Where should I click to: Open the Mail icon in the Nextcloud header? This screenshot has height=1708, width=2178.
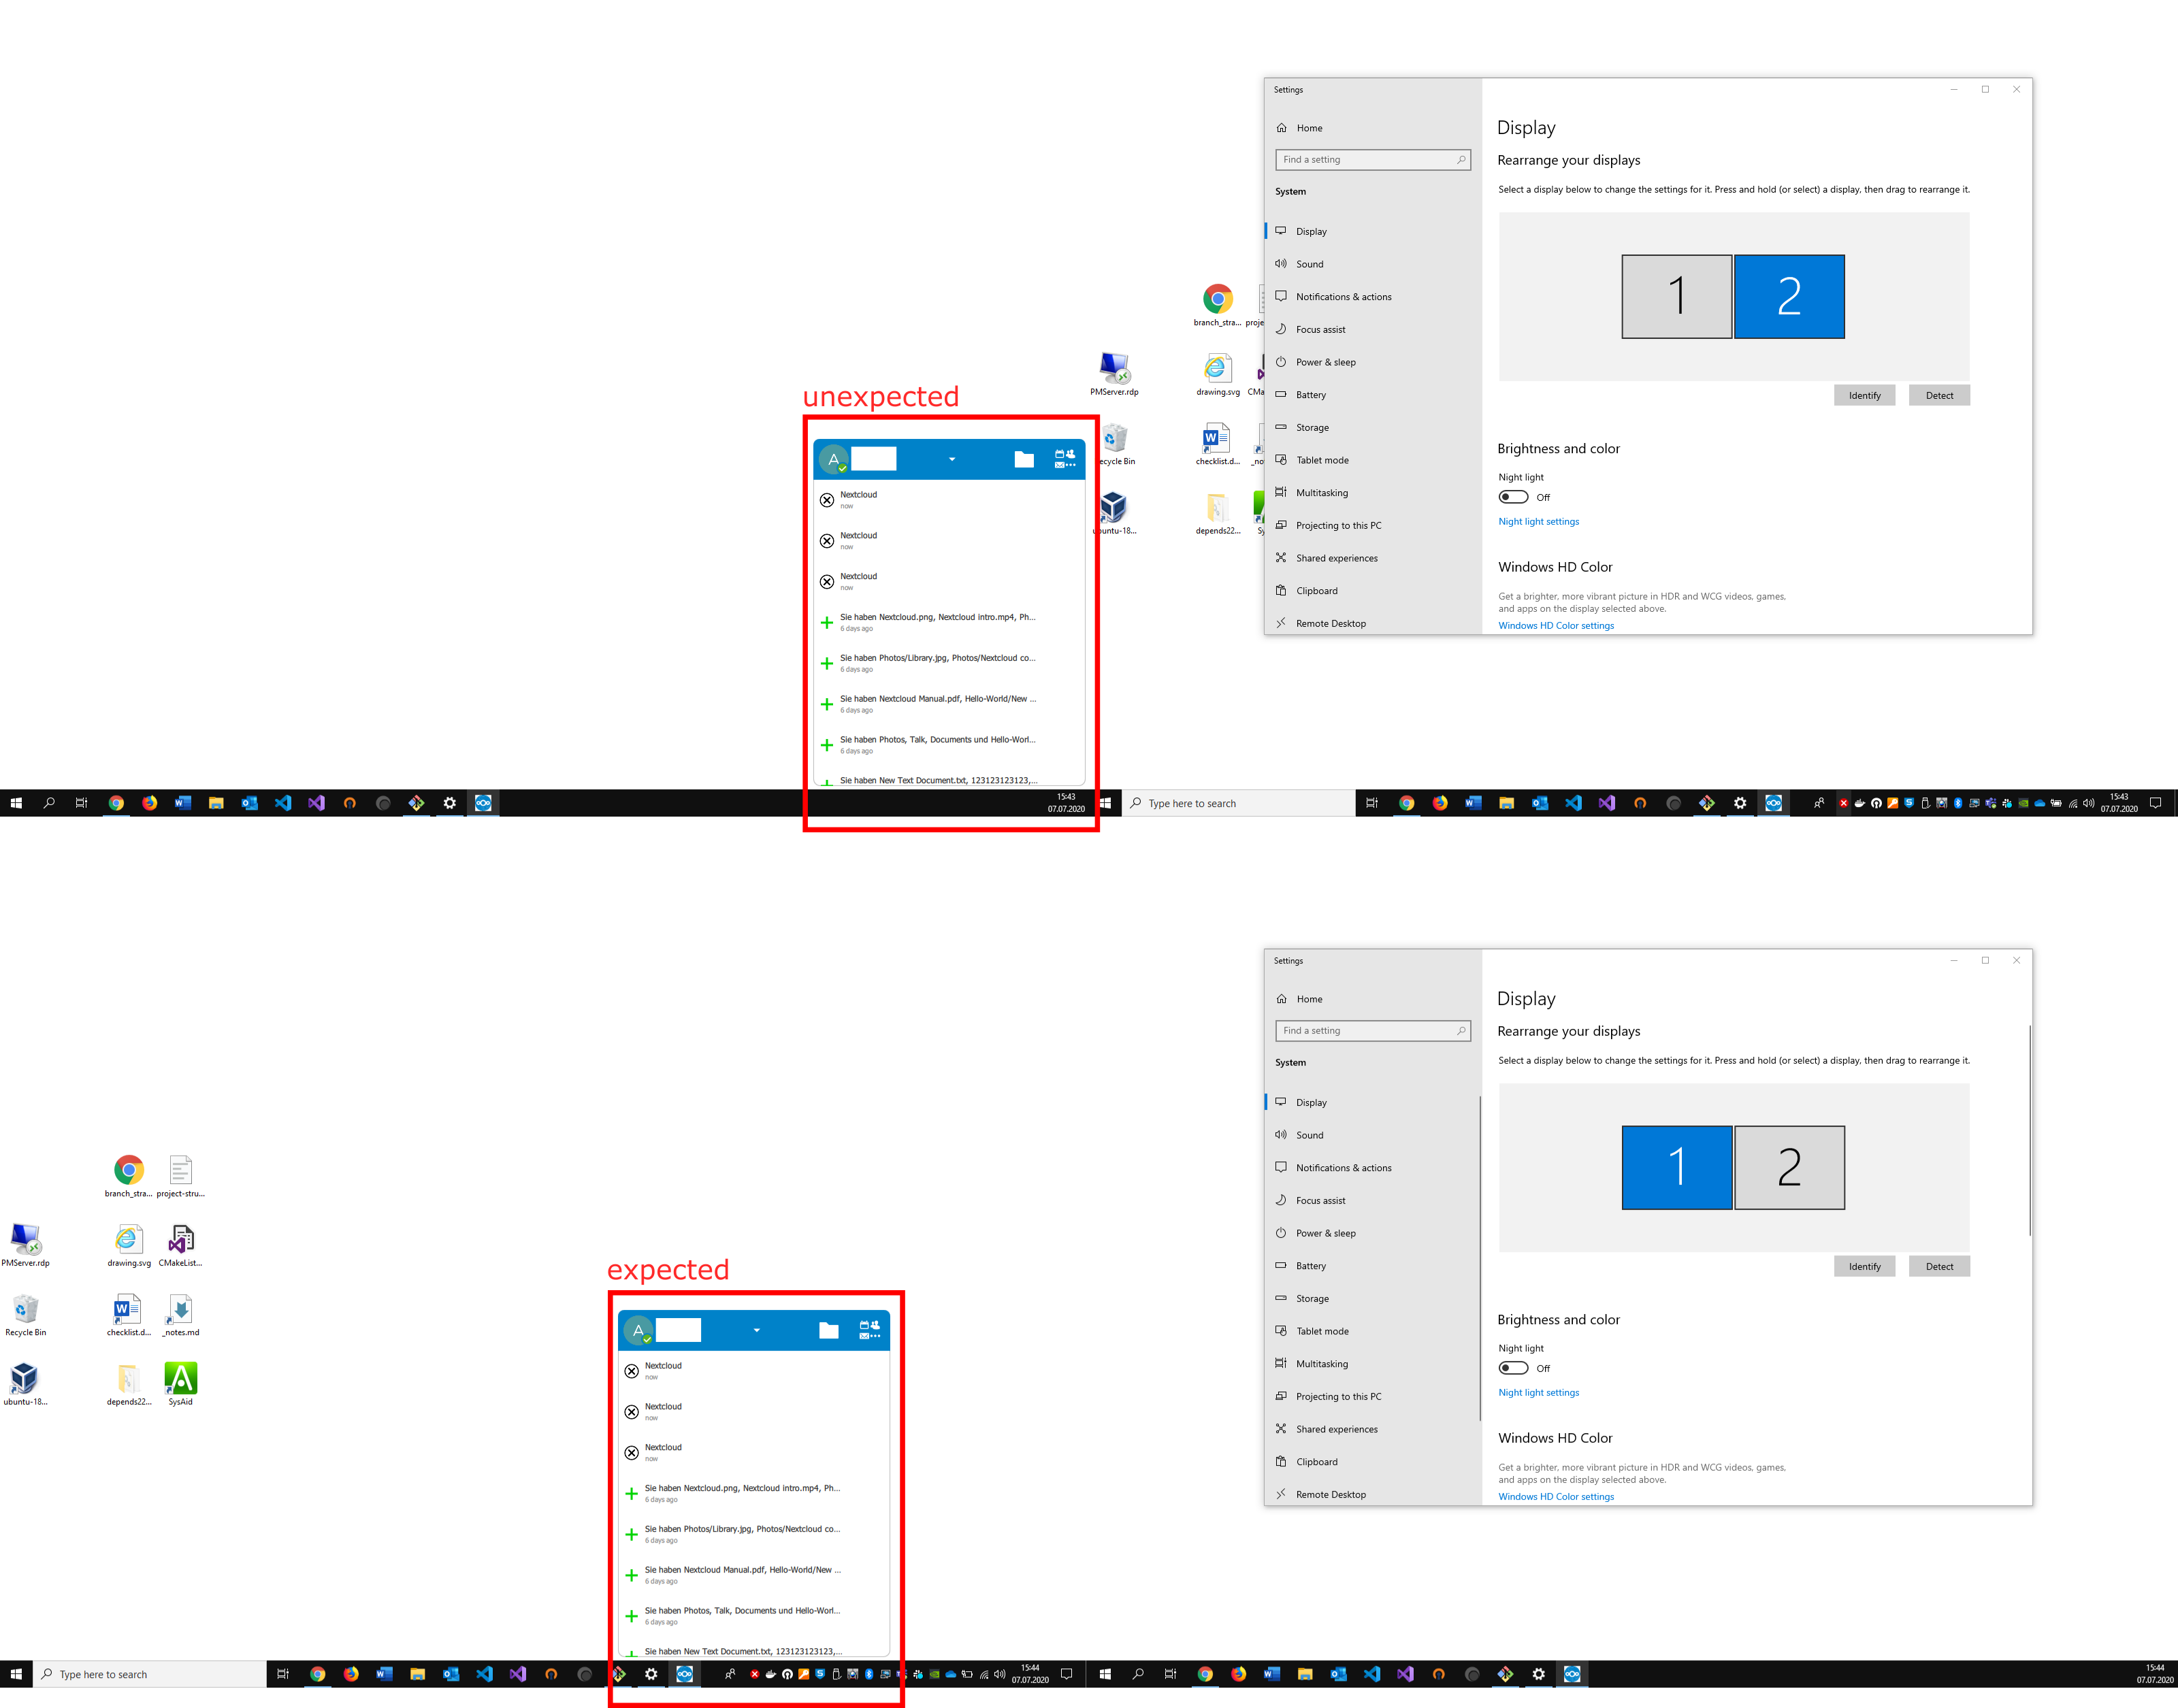click(1060, 465)
